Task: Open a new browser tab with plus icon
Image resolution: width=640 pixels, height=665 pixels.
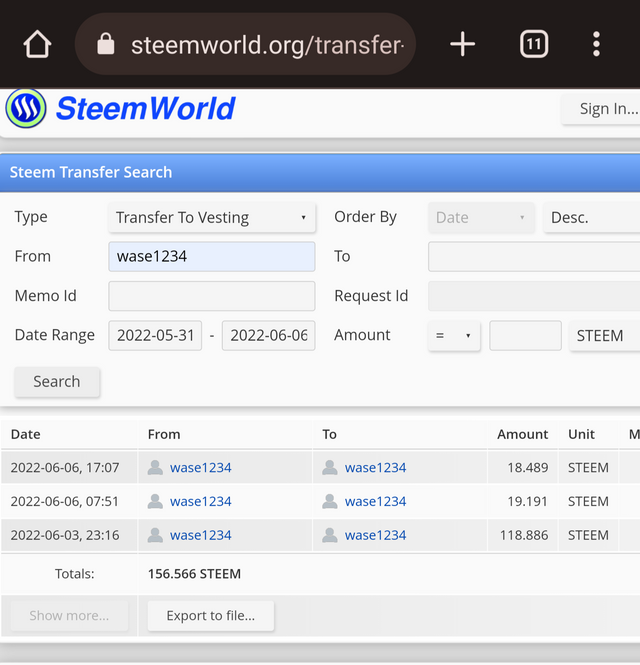Action: (x=462, y=44)
